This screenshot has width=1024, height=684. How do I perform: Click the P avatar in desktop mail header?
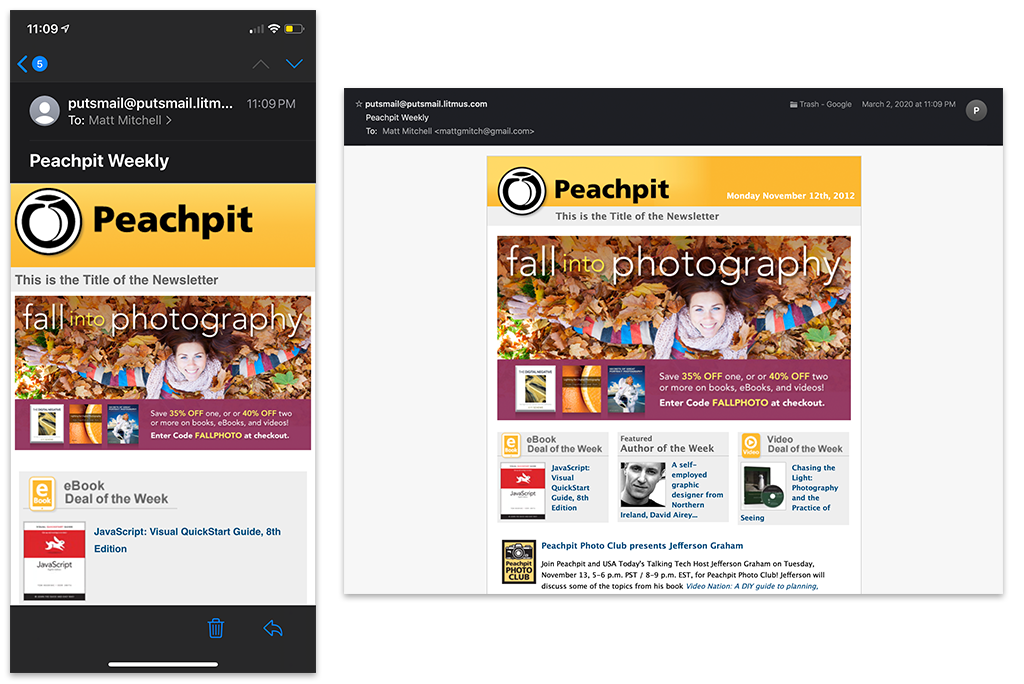976,110
